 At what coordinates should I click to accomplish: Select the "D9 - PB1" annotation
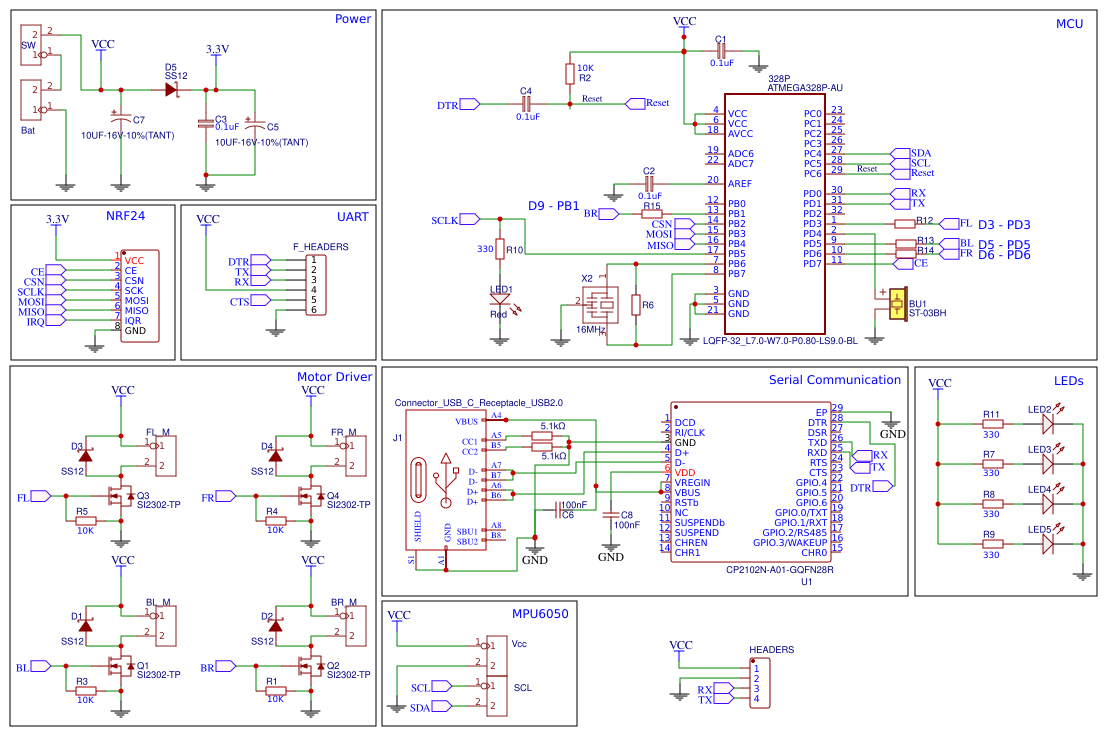coord(554,206)
